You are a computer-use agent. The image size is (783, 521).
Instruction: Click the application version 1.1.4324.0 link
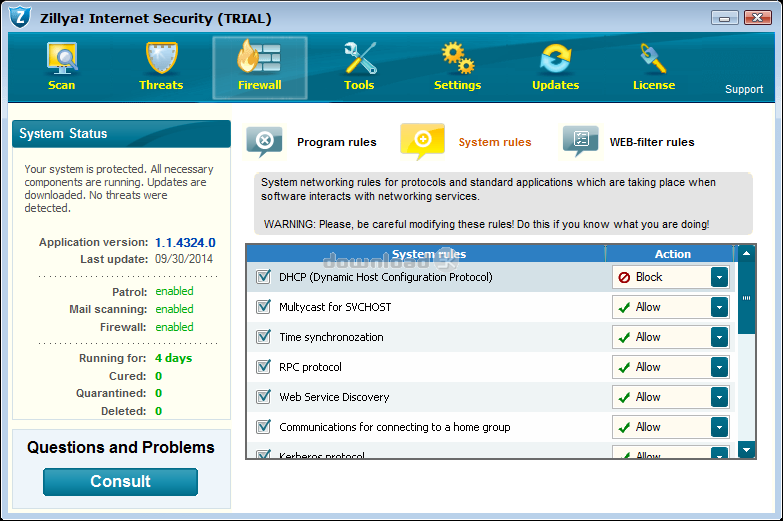[185, 243]
